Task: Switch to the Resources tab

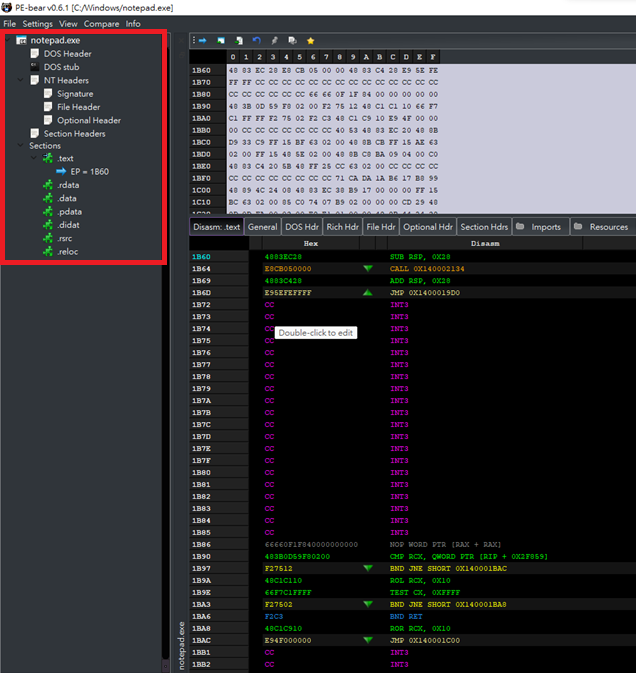Action: pyautogui.click(x=603, y=227)
